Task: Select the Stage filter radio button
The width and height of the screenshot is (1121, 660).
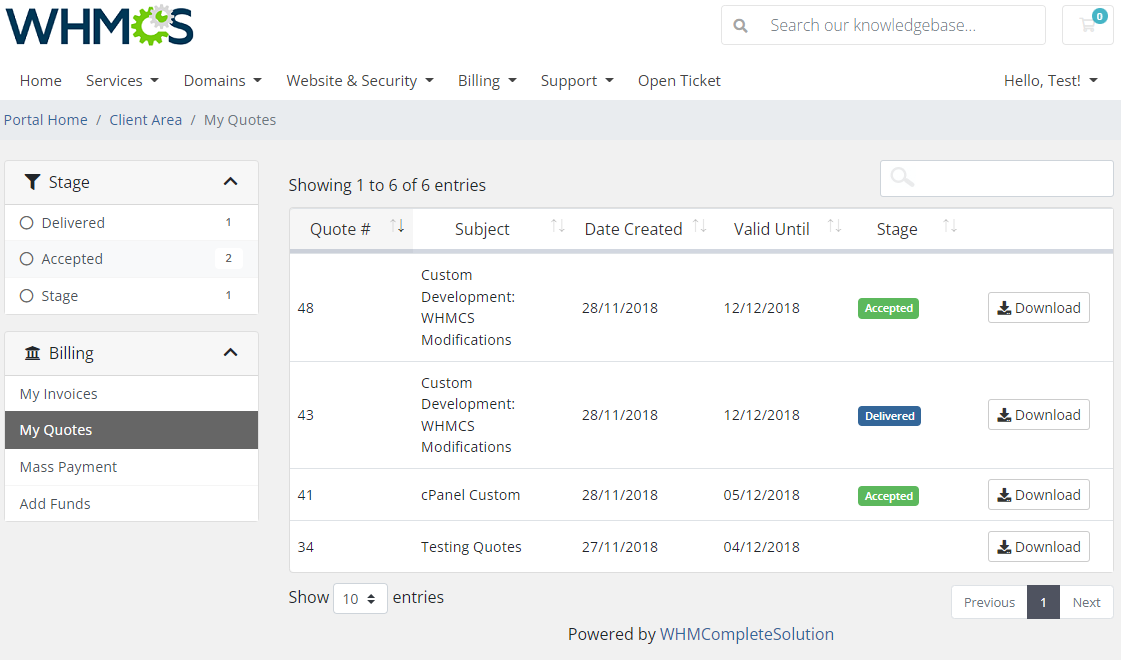Action: 26,295
